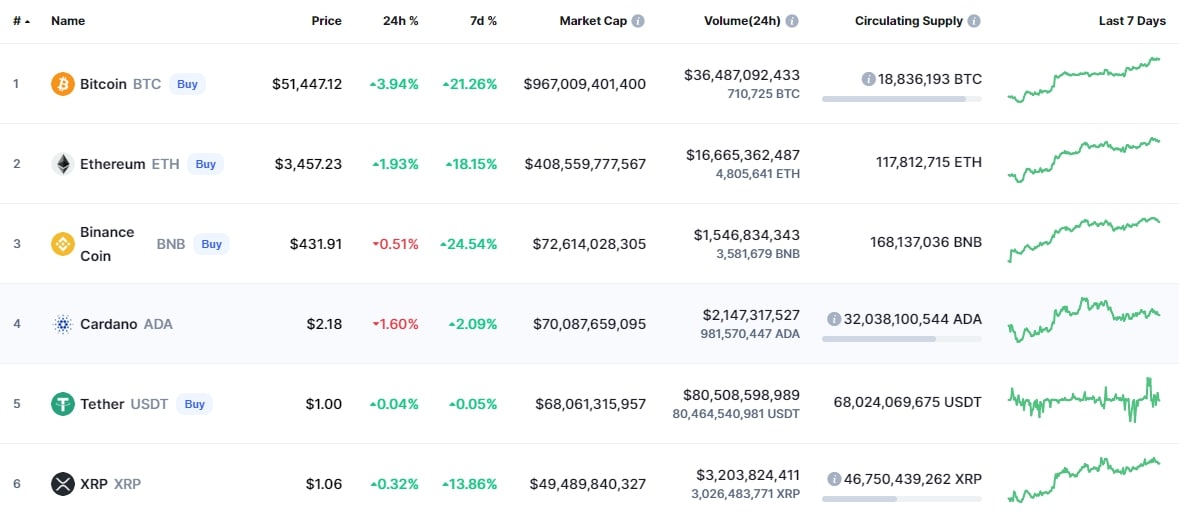Click XRP 7d change 13.86%

tap(470, 484)
